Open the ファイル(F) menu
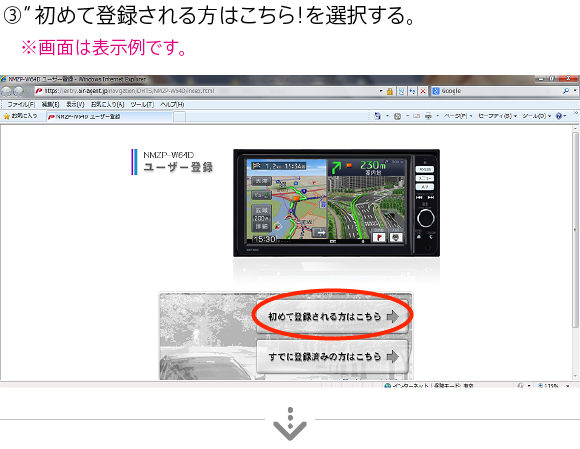 [x=21, y=105]
